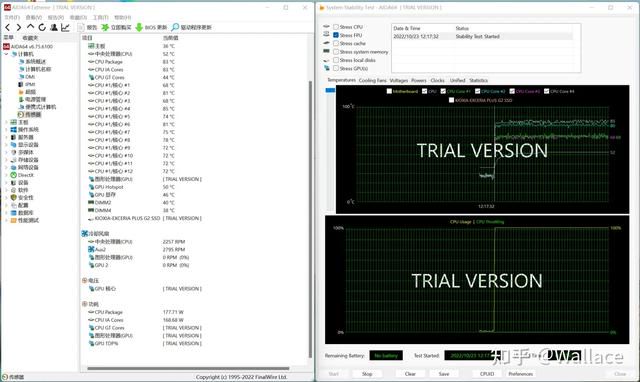640x382 pixels.
Task: Open the 查看(V) menu
Action: [33, 18]
